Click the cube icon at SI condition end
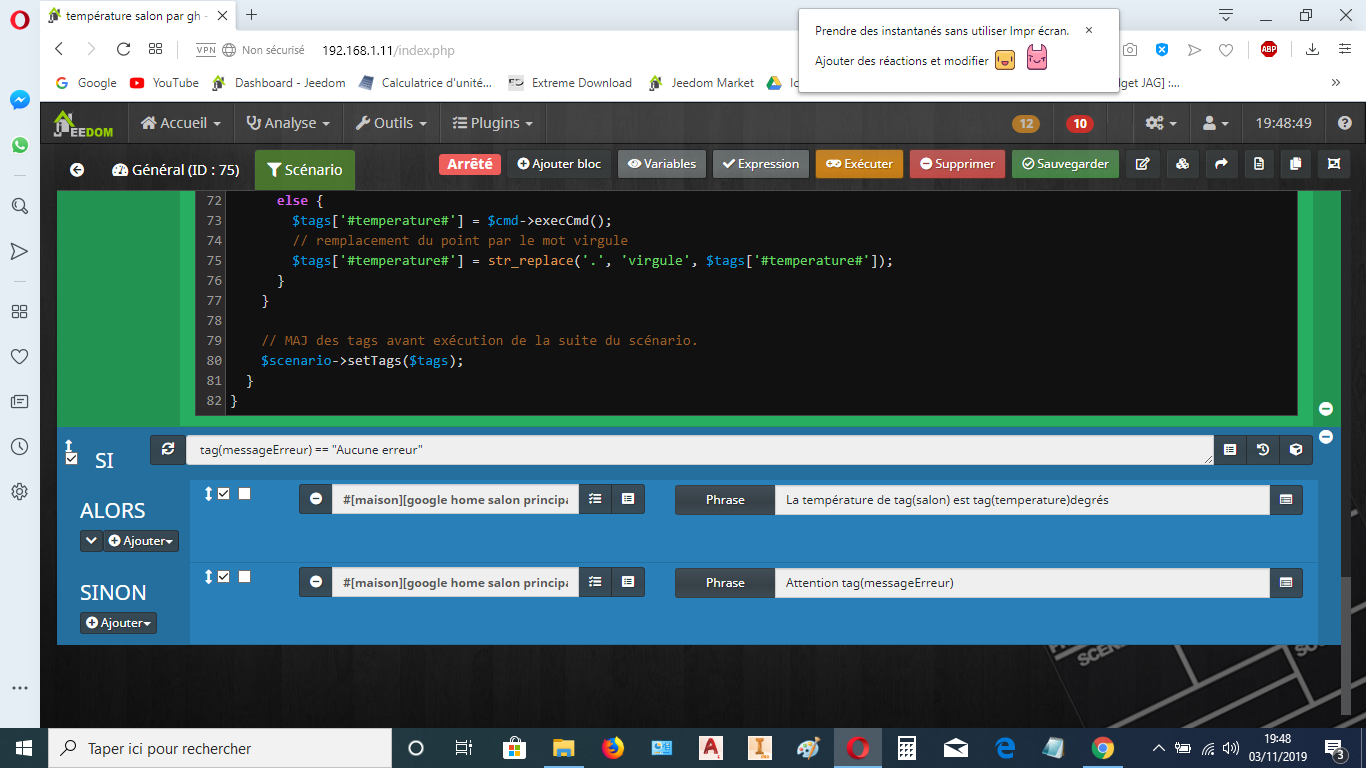The image size is (1366, 768). point(1296,450)
